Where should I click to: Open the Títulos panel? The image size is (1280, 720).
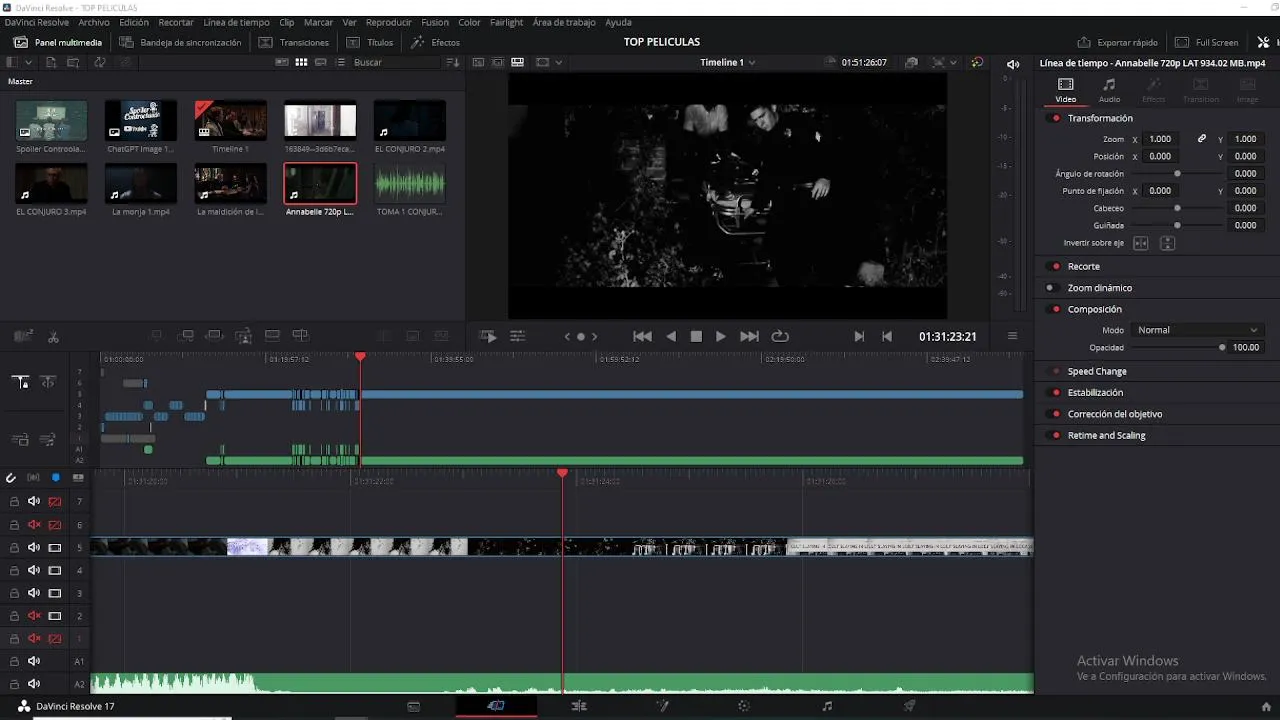[x=369, y=42]
